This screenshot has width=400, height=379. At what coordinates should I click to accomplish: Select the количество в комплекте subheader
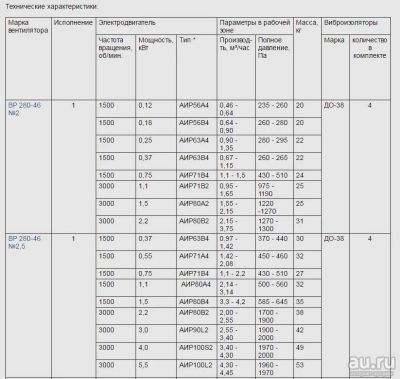click(x=370, y=48)
